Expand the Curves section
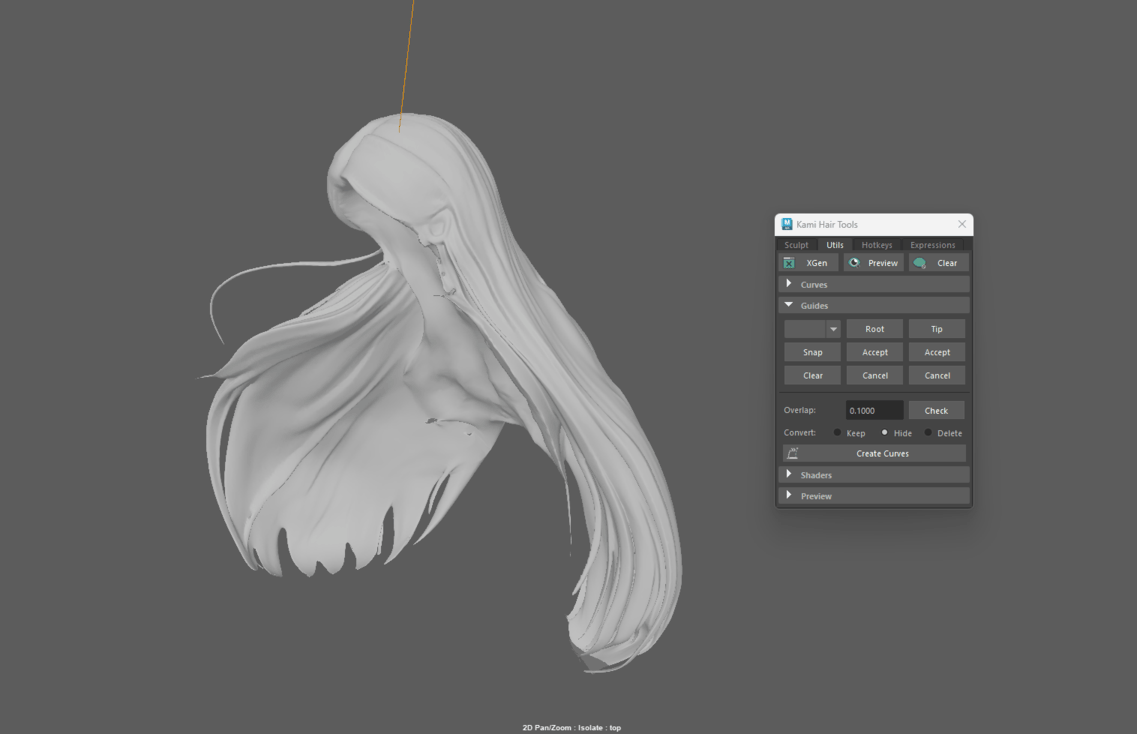 point(874,284)
